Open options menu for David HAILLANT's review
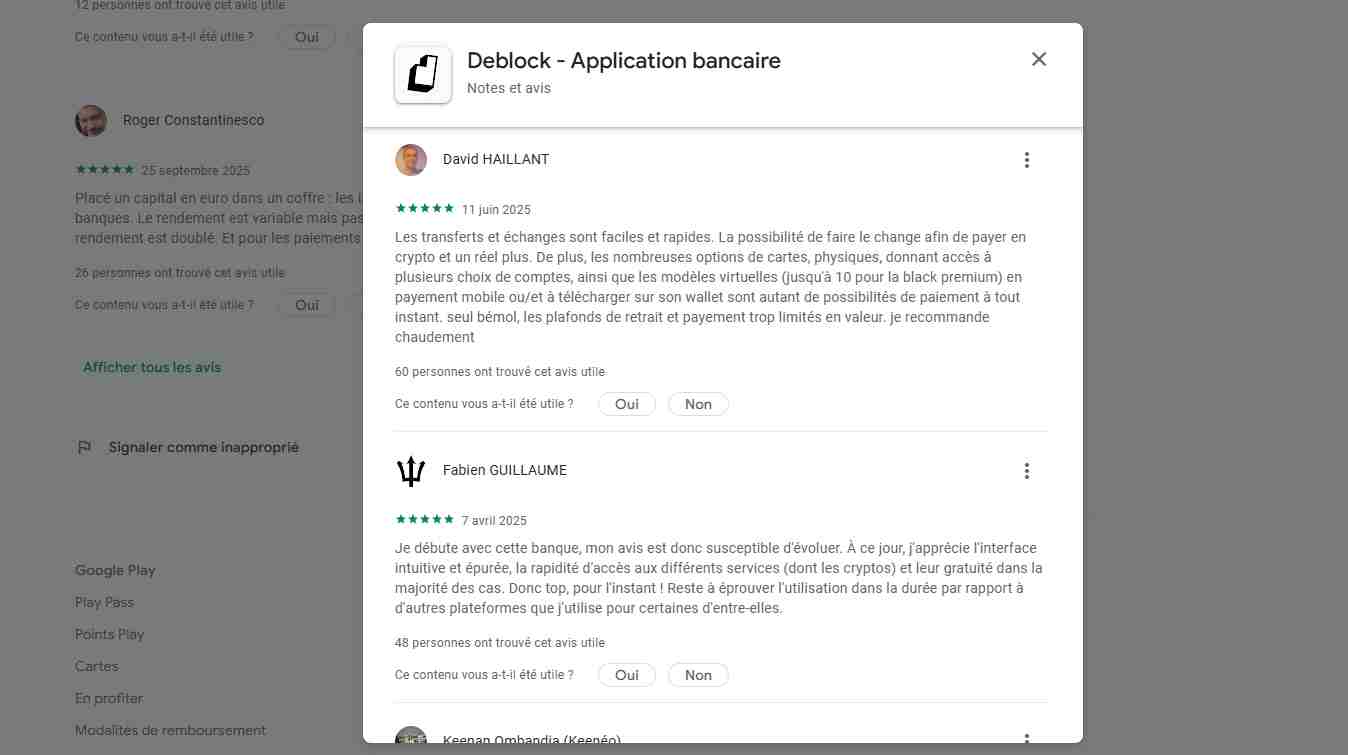The image size is (1348, 755). [x=1026, y=160]
